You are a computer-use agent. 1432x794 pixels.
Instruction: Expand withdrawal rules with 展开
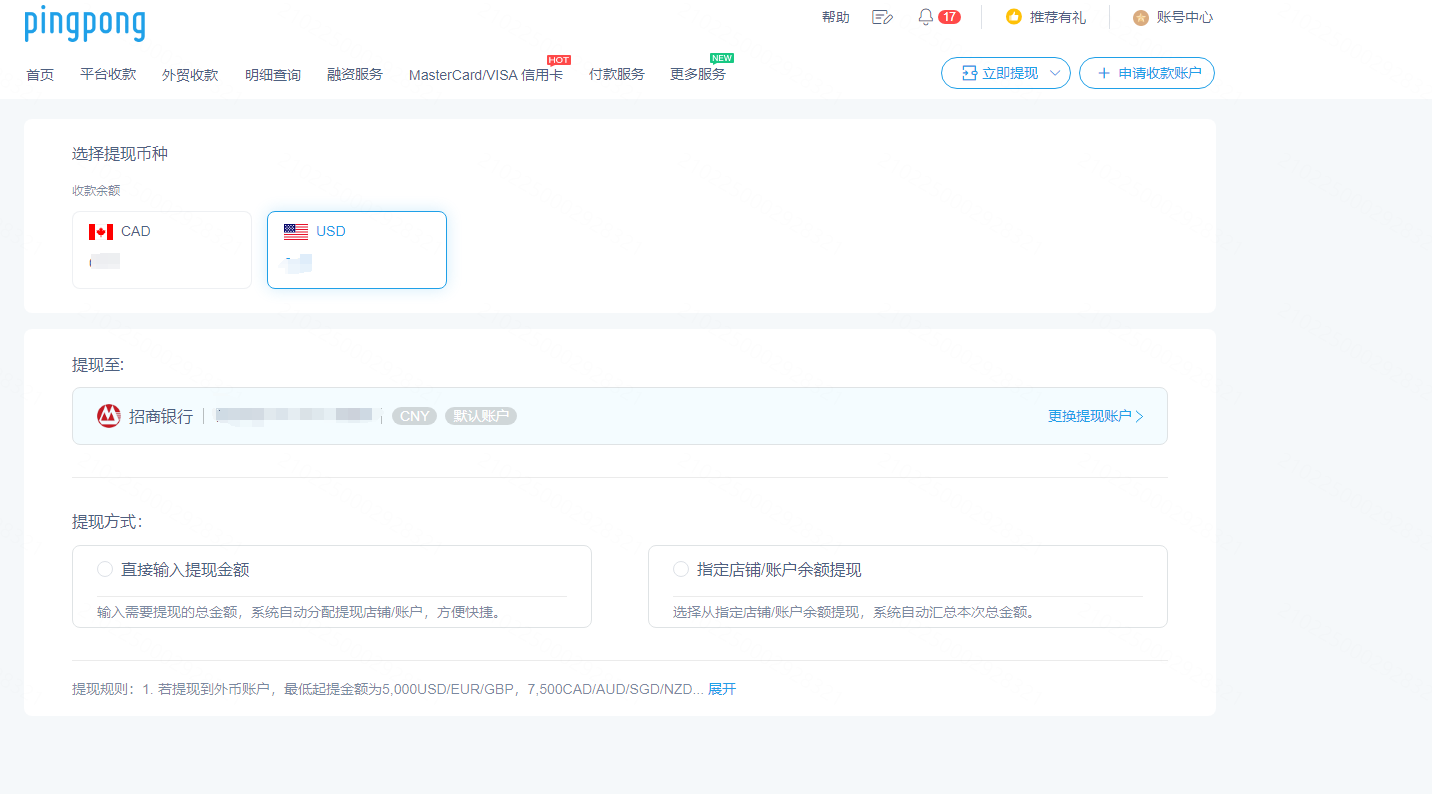[x=722, y=689]
